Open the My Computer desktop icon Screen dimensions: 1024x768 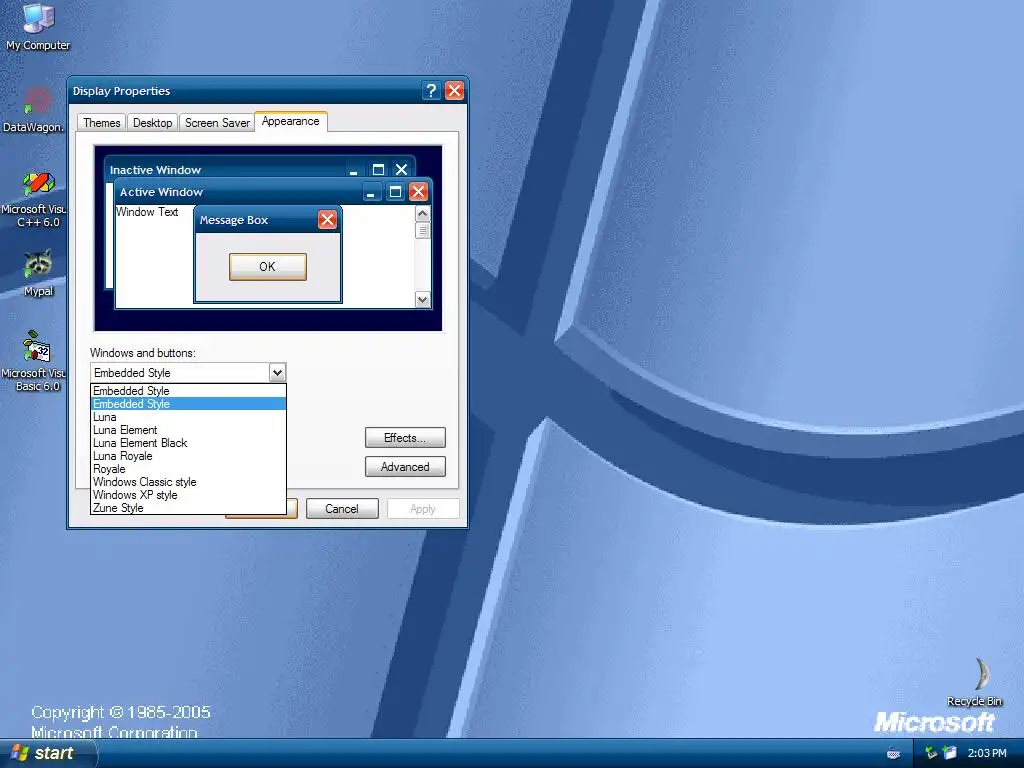click(38, 27)
